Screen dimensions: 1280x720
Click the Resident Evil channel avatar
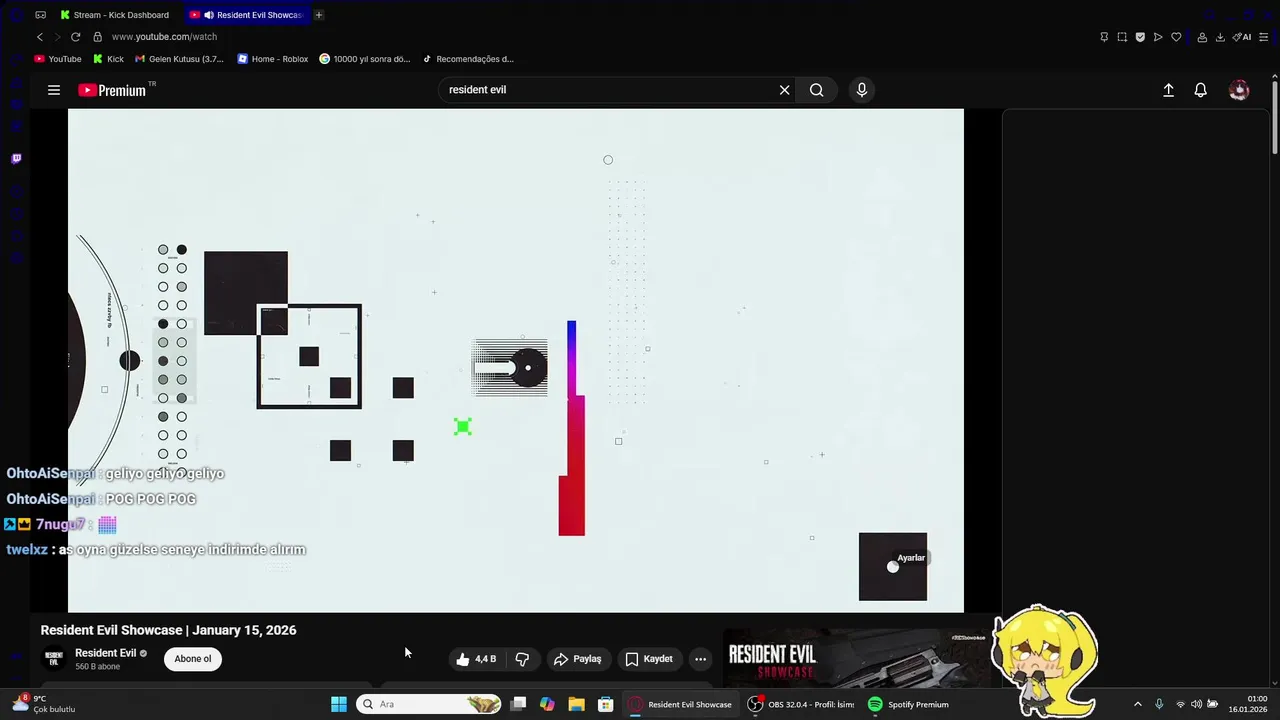[x=54, y=659]
